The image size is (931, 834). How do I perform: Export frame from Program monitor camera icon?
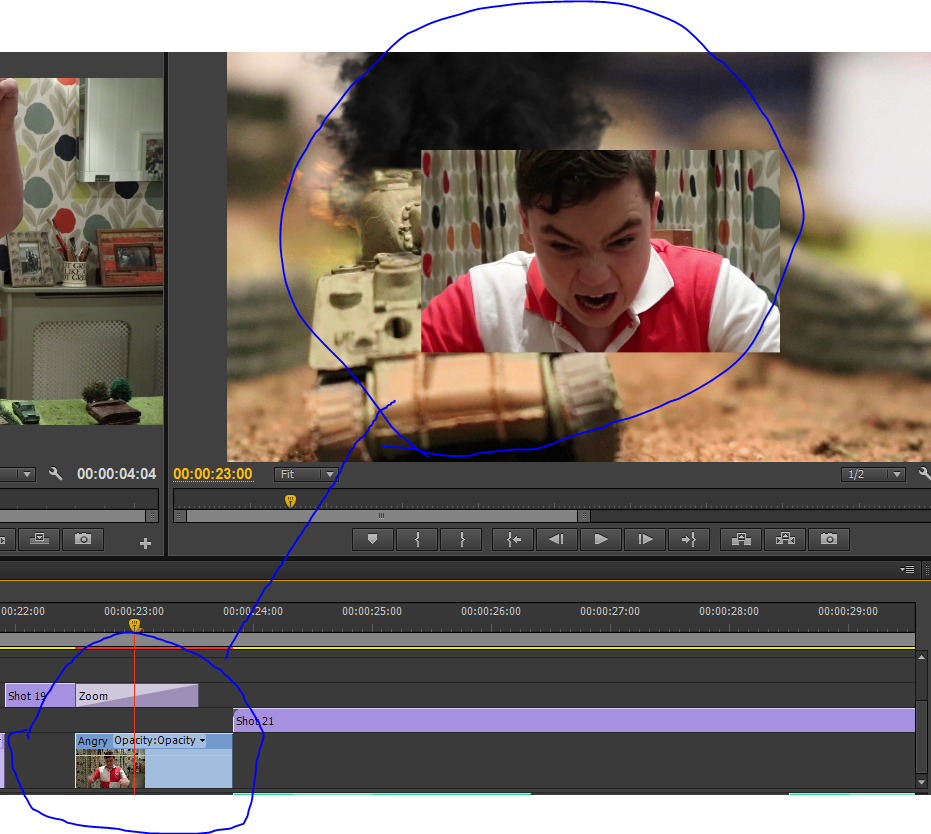click(x=829, y=539)
